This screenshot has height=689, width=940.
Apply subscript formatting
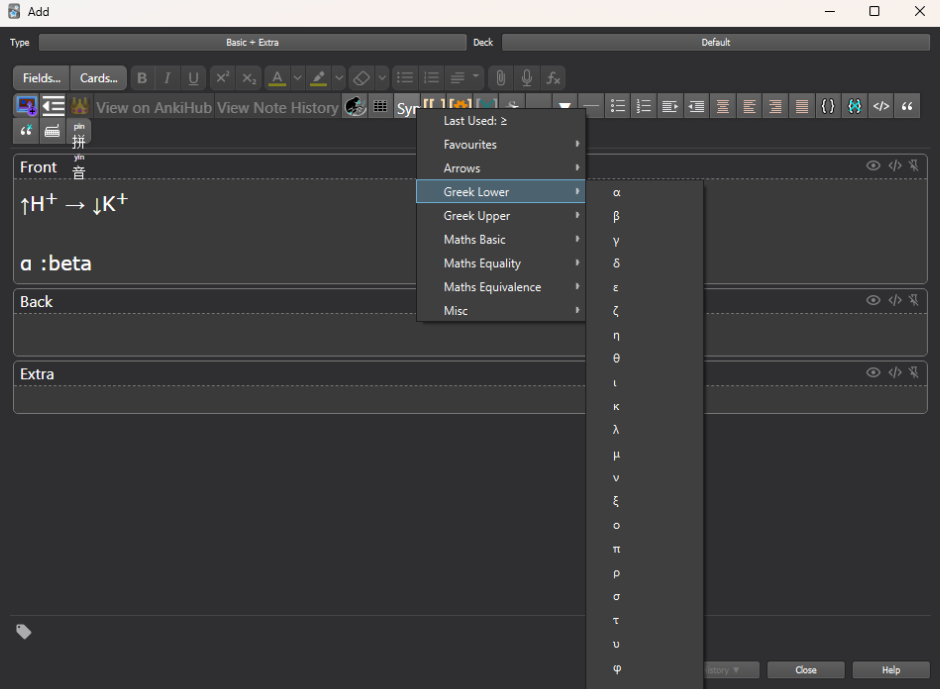tap(248, 78)
